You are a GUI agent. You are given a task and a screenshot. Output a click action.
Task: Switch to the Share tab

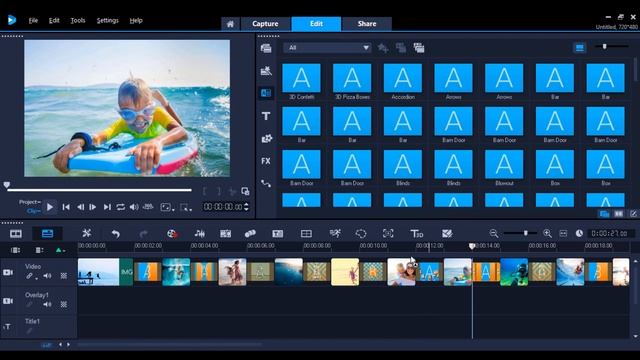[x=367, y=24]
